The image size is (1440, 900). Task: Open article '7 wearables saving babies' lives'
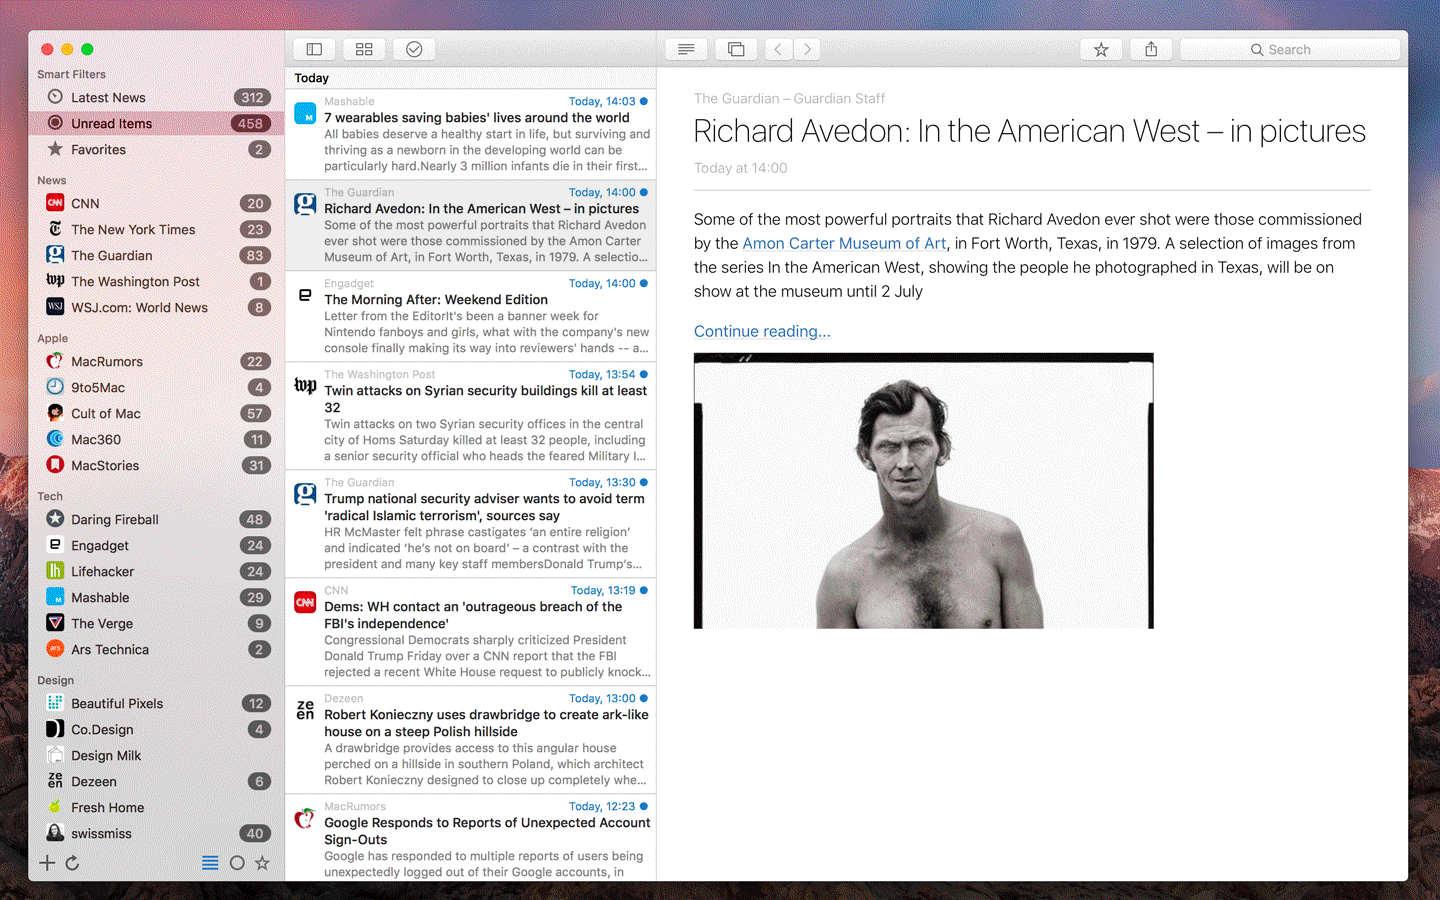click(471, 134)
